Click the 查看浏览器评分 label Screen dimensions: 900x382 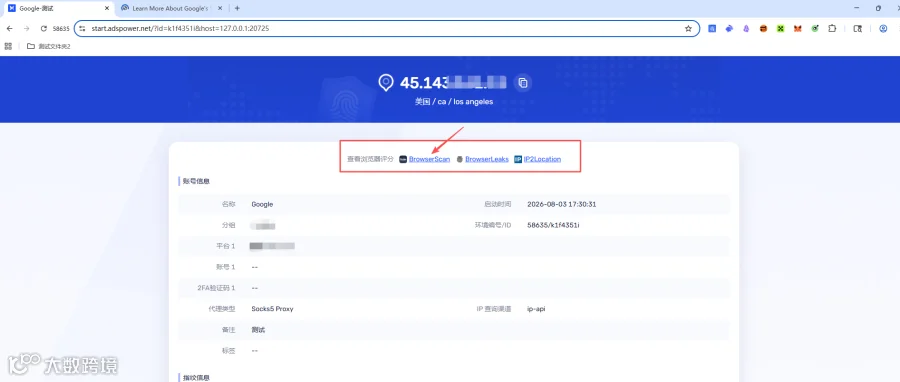[370, 159]
